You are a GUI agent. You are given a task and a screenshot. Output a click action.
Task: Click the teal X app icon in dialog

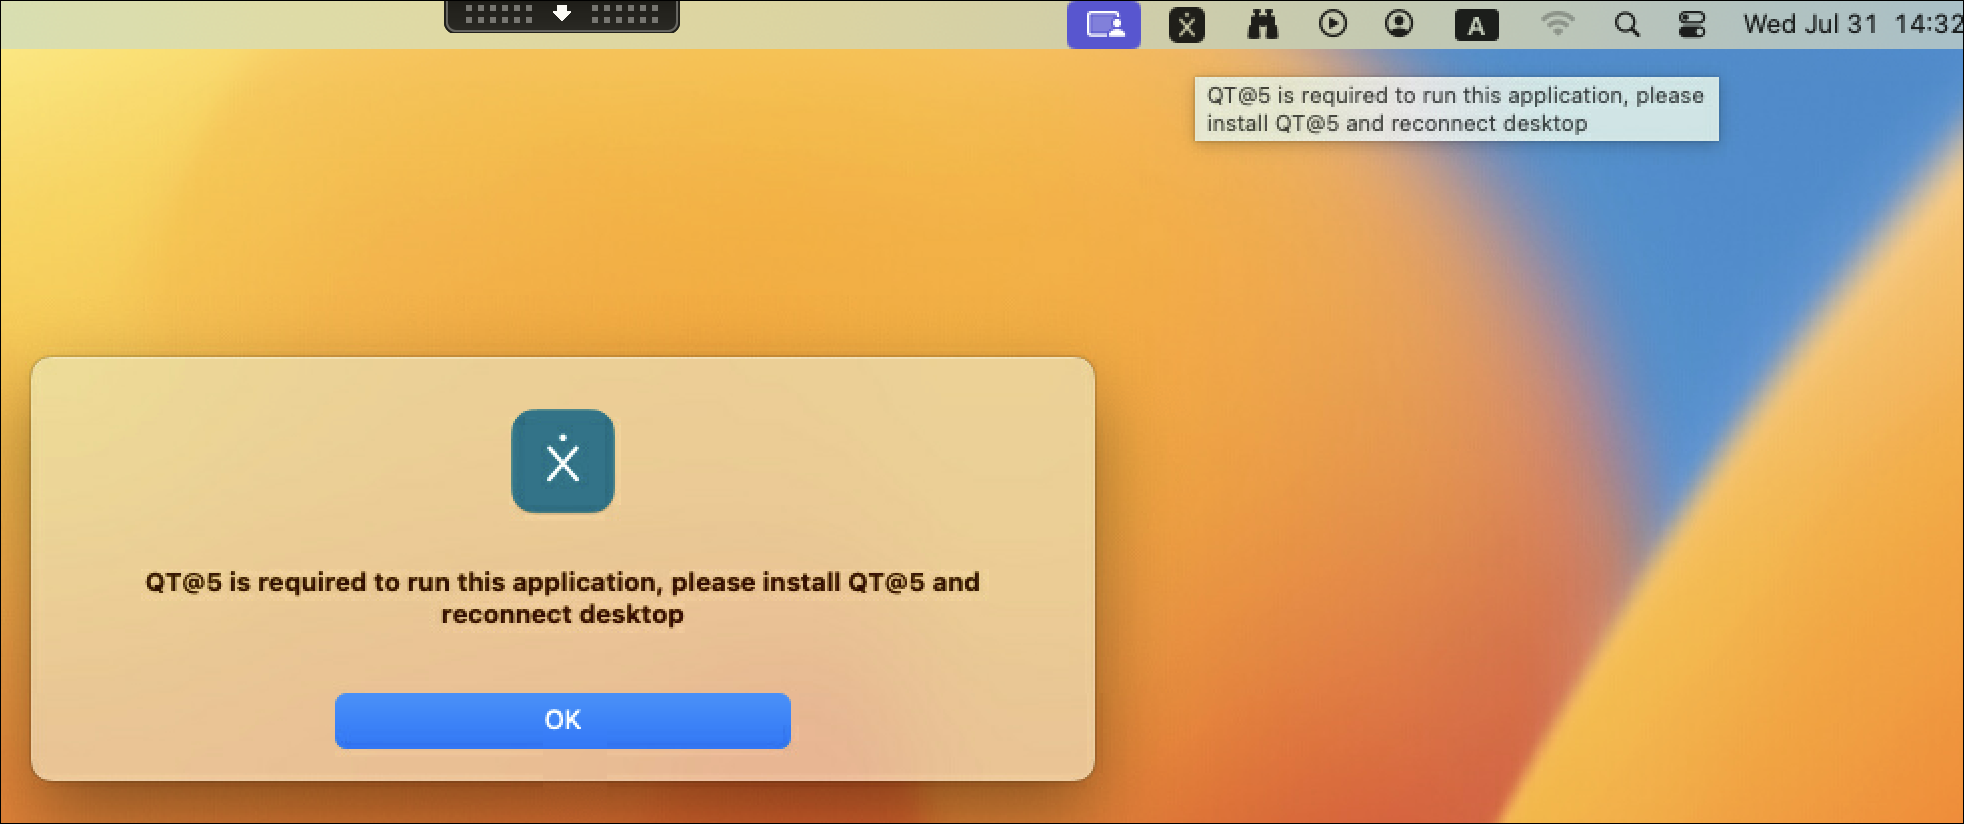563,461
